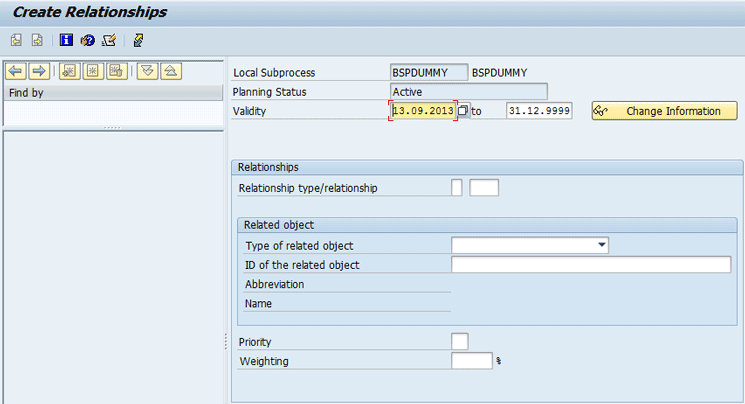Go forward with the right arrow button
Viewport: 745px width, 404px height.
pos(39,71)
